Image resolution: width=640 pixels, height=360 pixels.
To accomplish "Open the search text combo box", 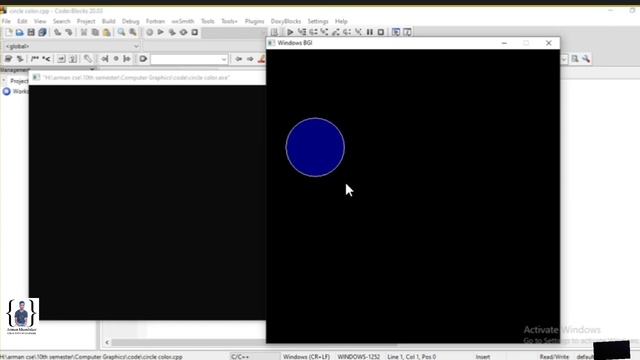I will click(189, 59).
